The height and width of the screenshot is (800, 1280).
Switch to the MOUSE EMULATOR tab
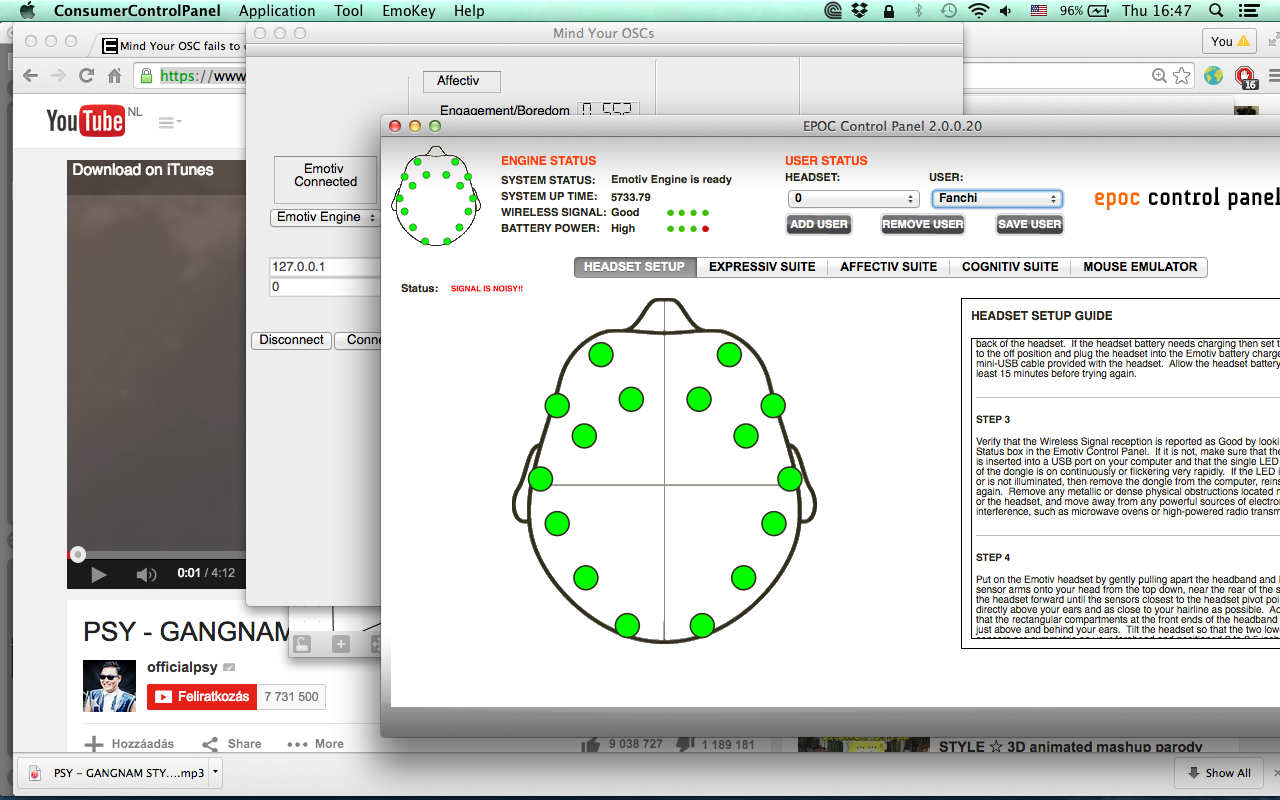pyautogui.click(x=1140, y=267)
